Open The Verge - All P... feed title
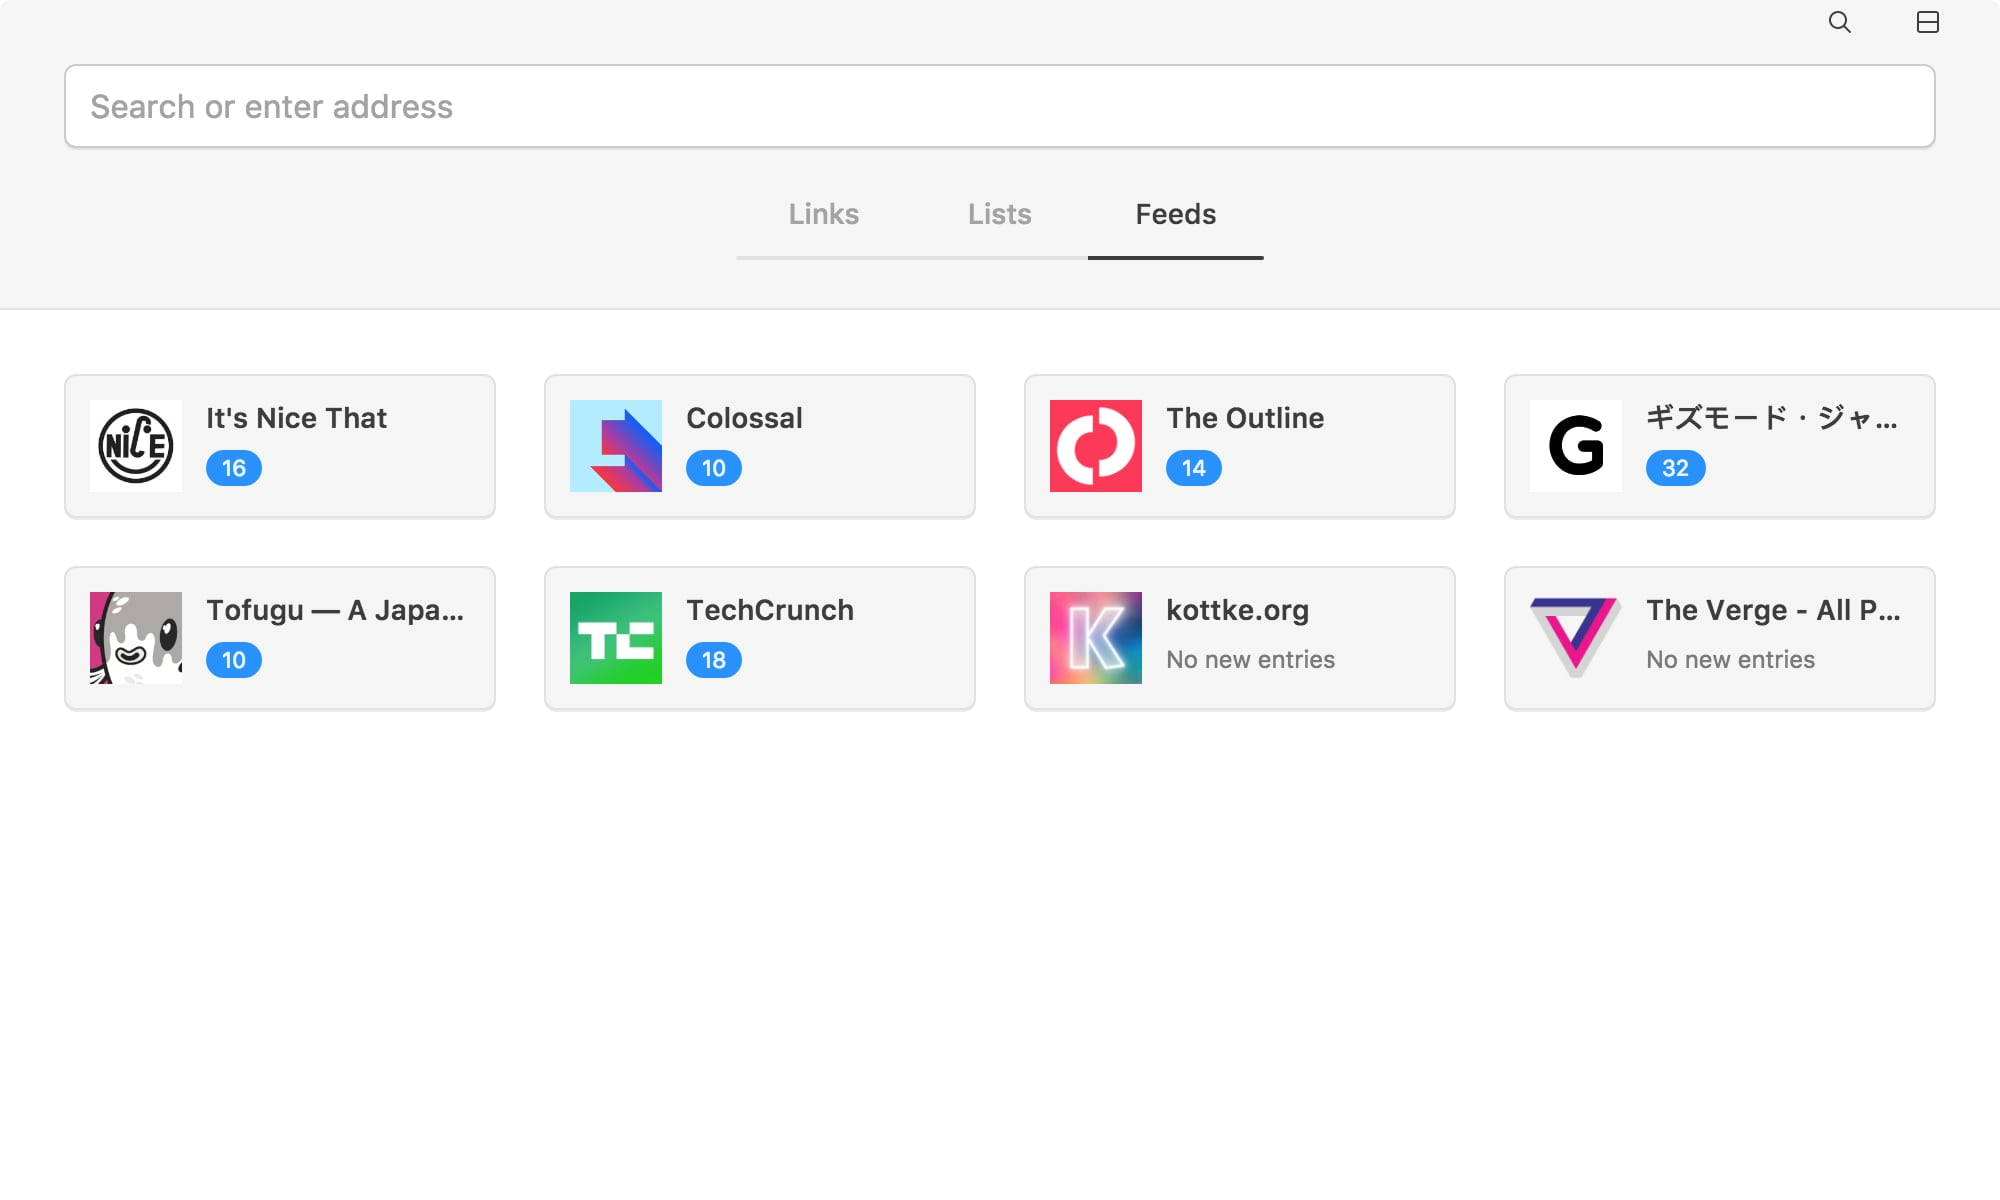This screenshot has height=1200, width=2000. (x=1773, y=610)
